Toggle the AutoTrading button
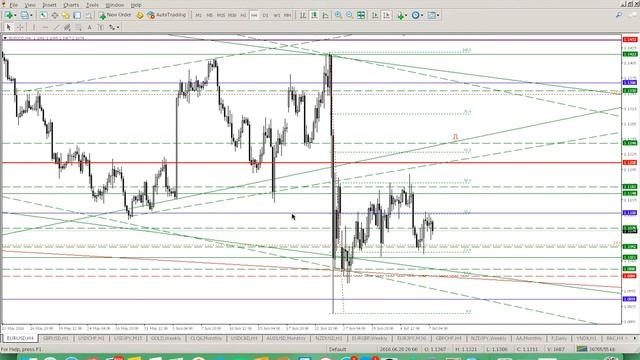The width and height of the screenshot is (640, 360). [x=167, y=15]
